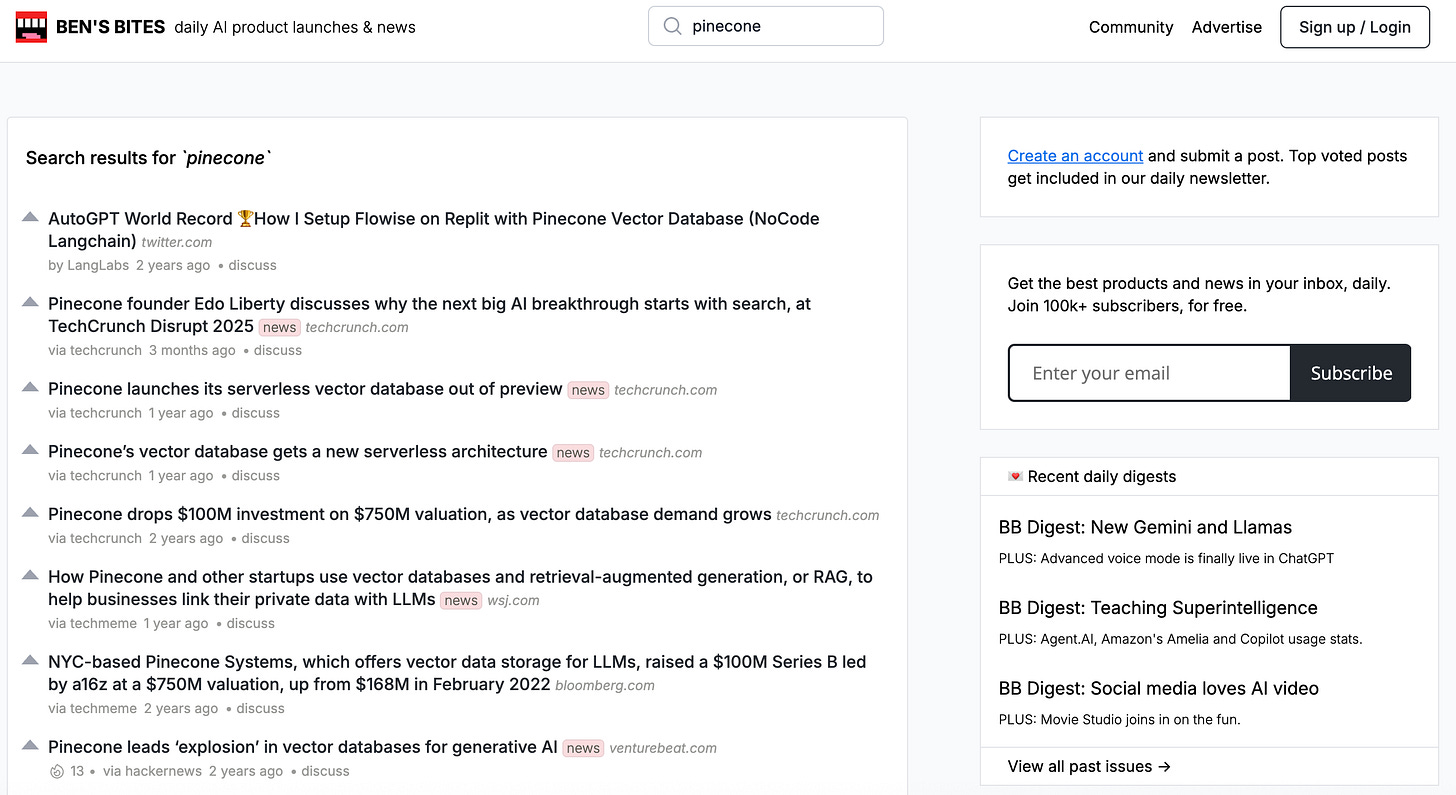Click the twitter.com source label
This screenshot has width=1456, height=795.
pos(177,242)
